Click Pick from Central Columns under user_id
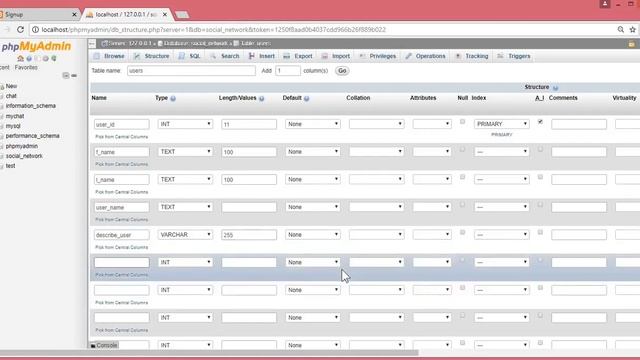 [122, 137]
